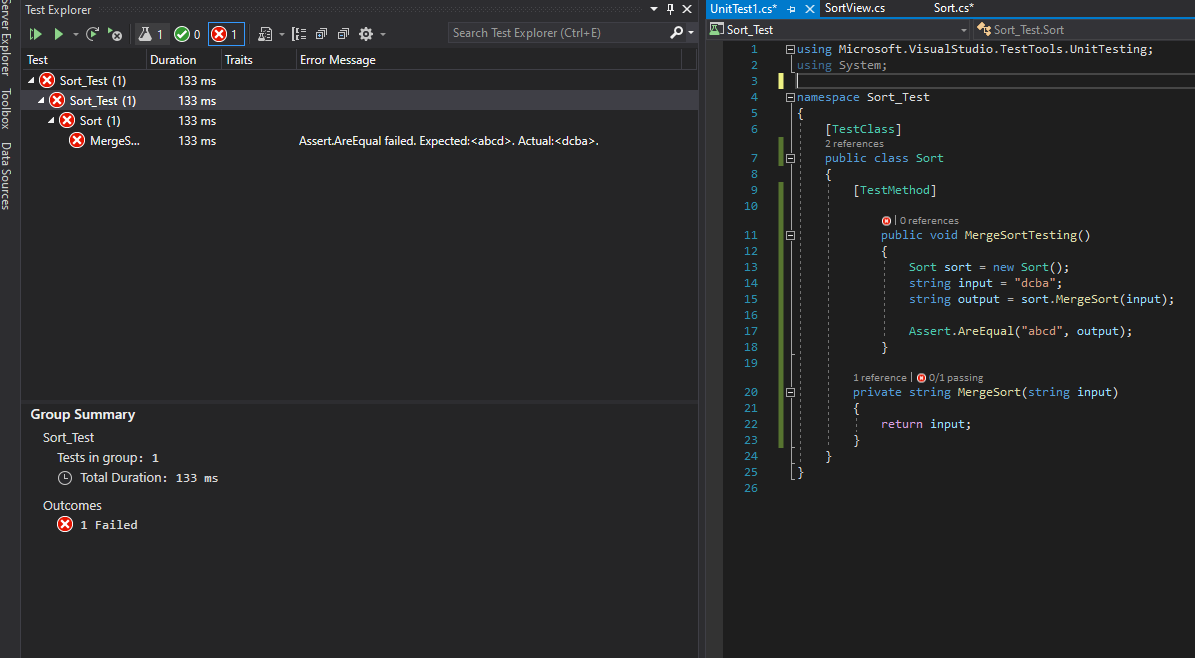The height and width of the screenshot is (658, 1195).
Task: Toggle the failed tests filter
Action: [x=226, y=34]
